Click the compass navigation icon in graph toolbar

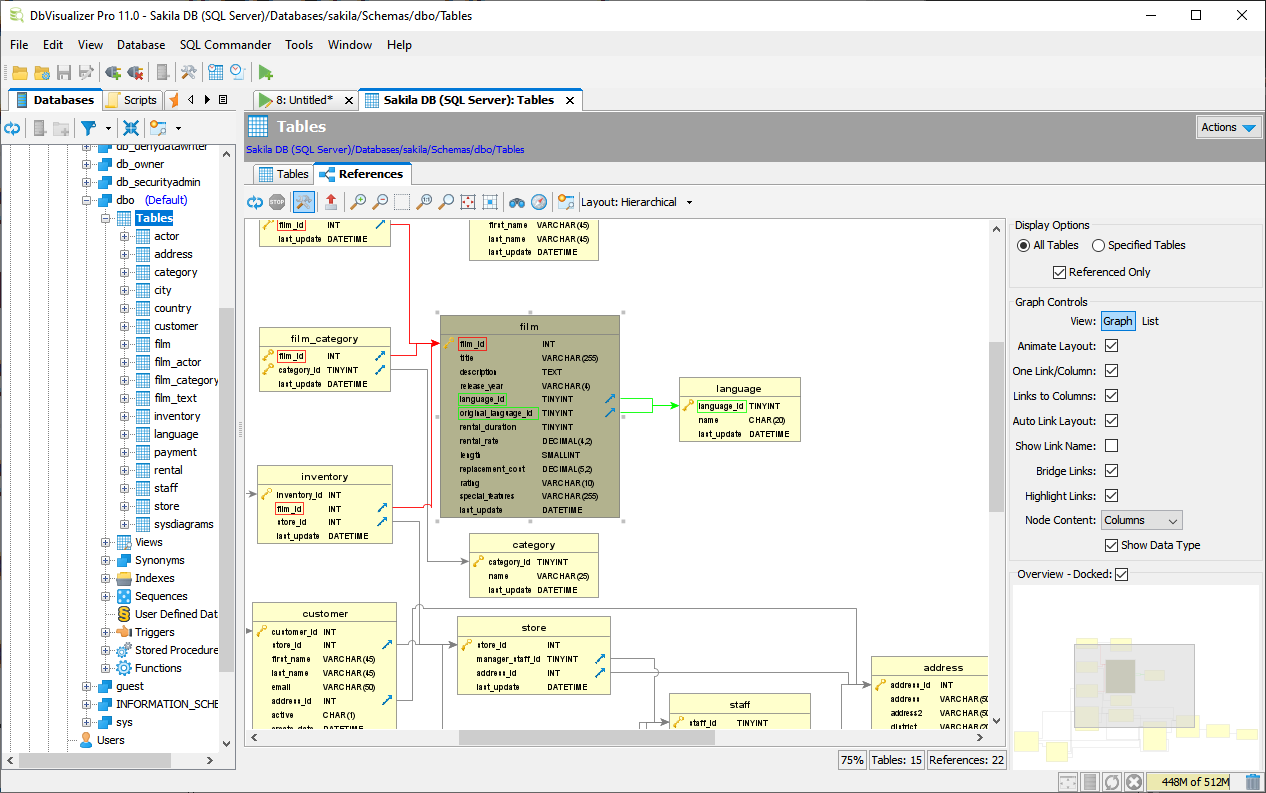[539, 202]
